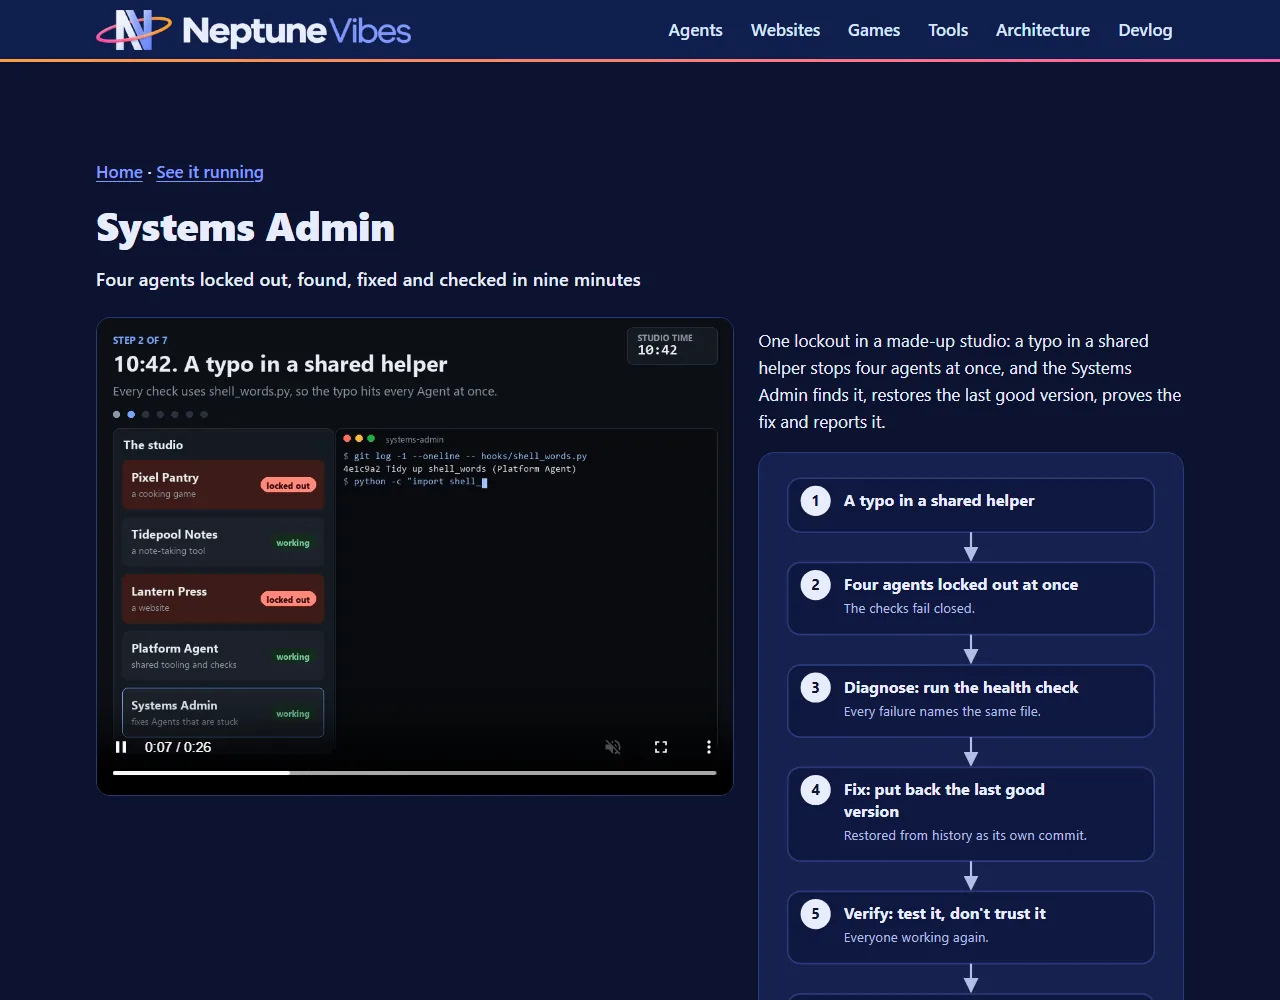Click the "The studio" panel title
Screen dimensions: 1280x1000
coord(153,445)
